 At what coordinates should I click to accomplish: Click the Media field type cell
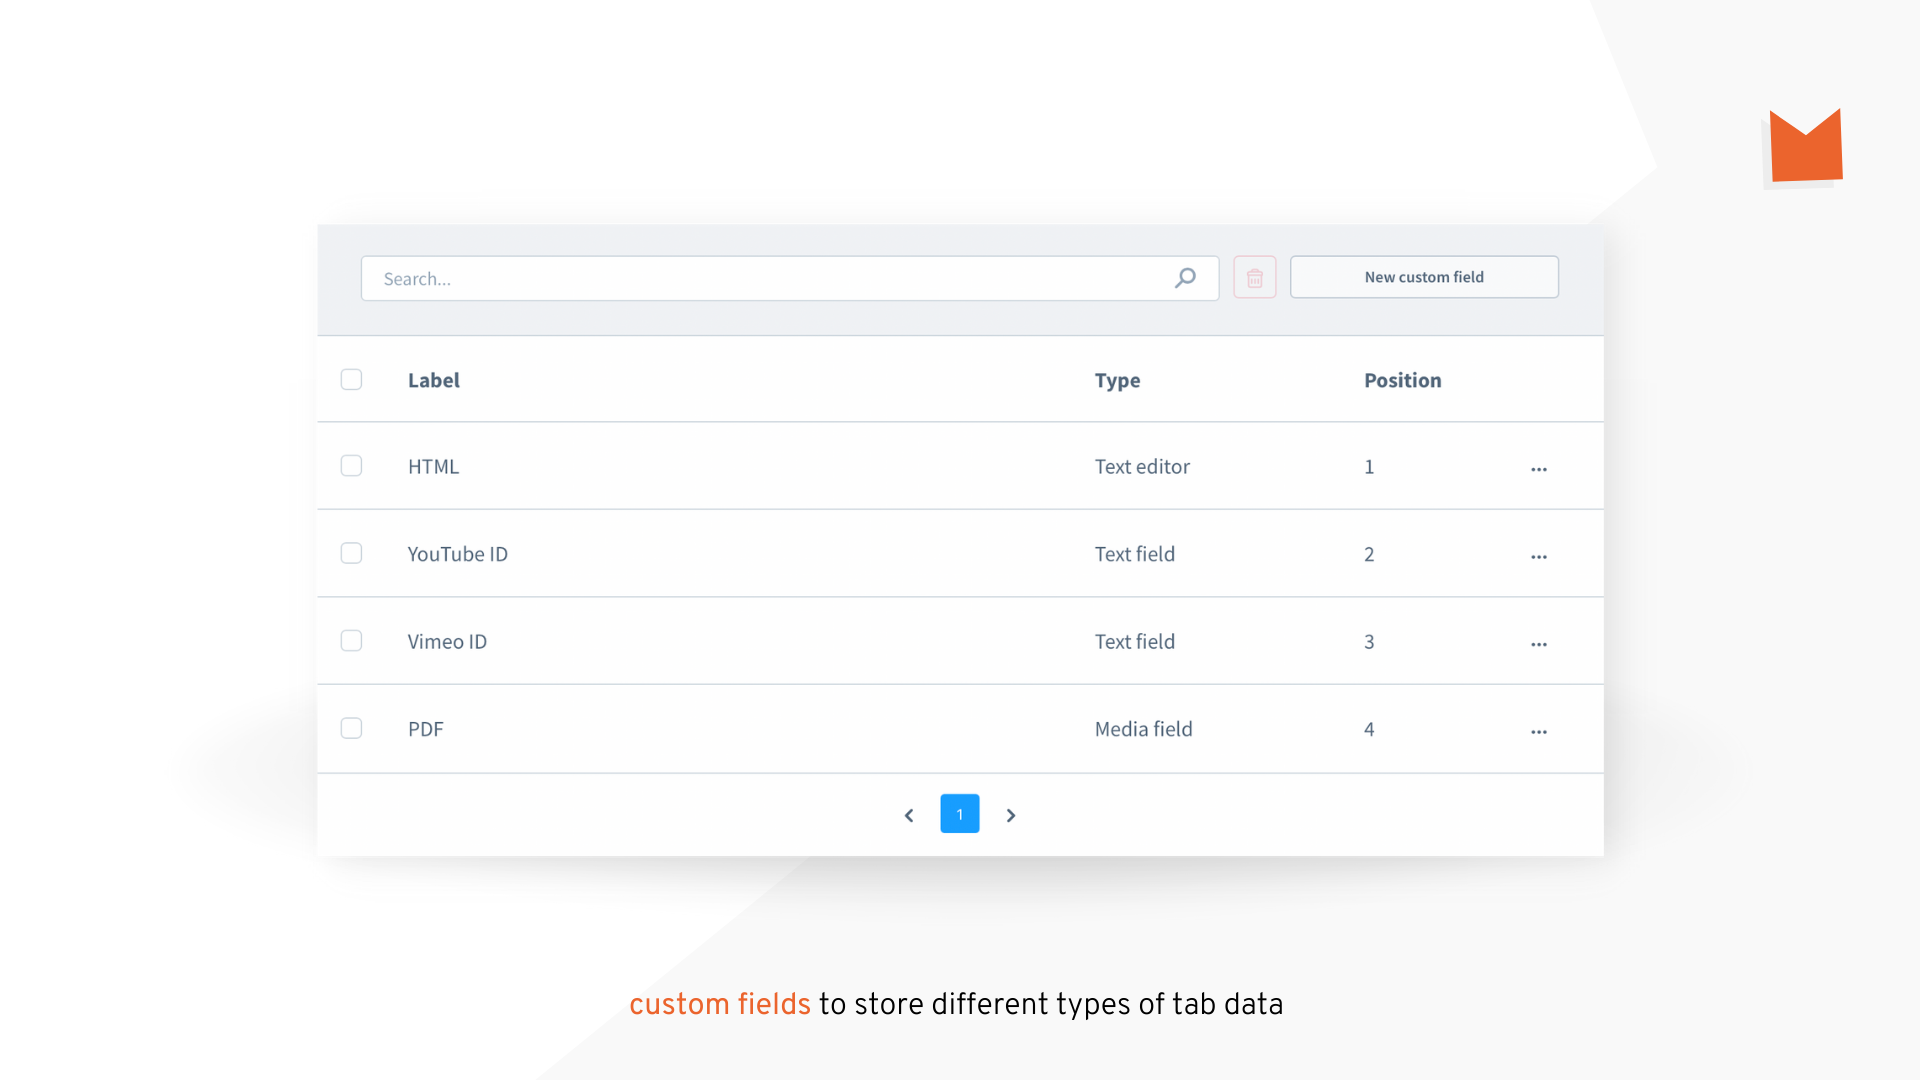click(x=1144, y=729)
